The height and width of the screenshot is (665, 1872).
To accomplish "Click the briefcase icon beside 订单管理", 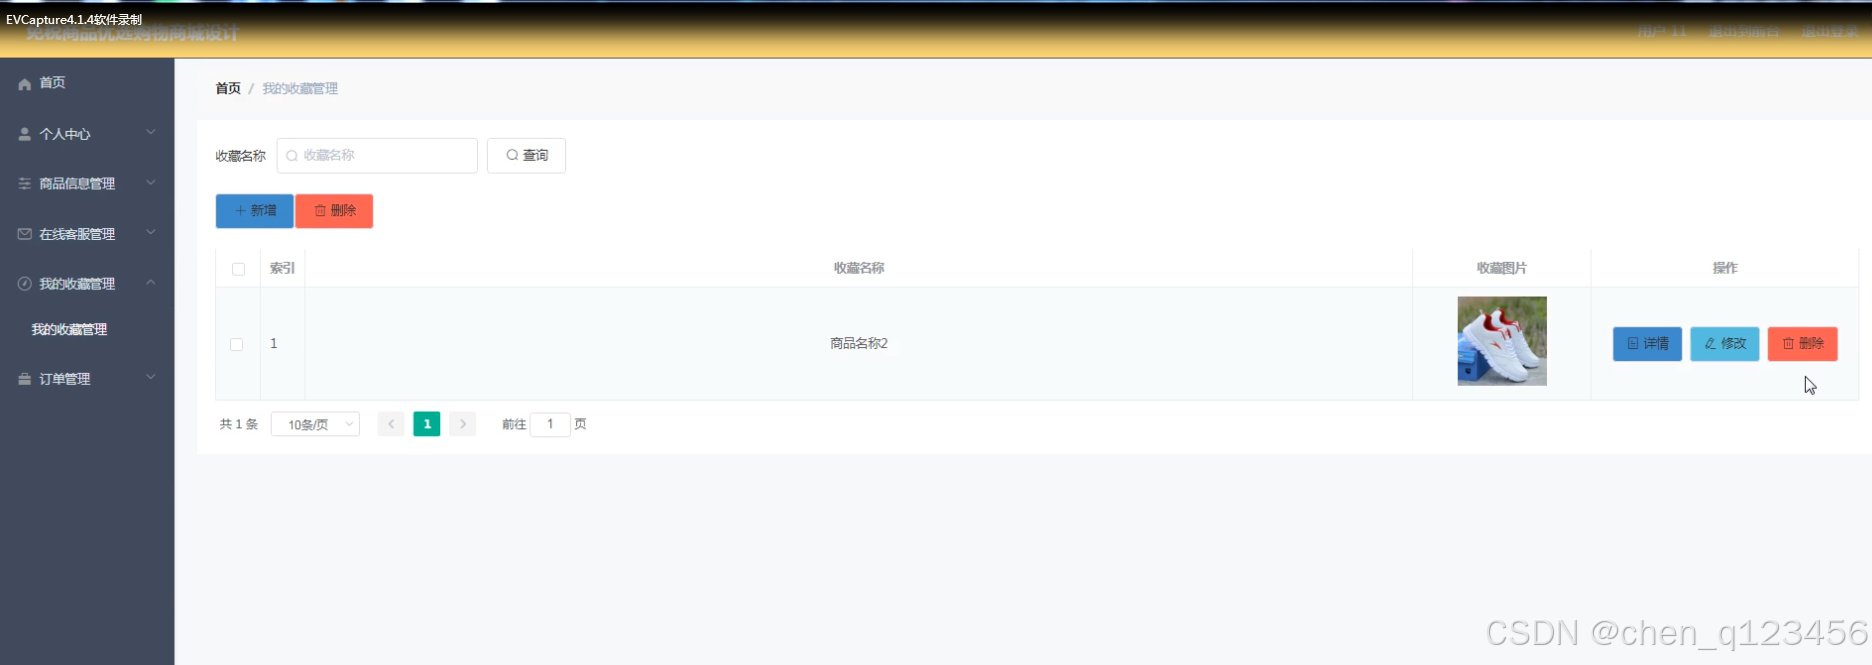I will click(25, 379).
